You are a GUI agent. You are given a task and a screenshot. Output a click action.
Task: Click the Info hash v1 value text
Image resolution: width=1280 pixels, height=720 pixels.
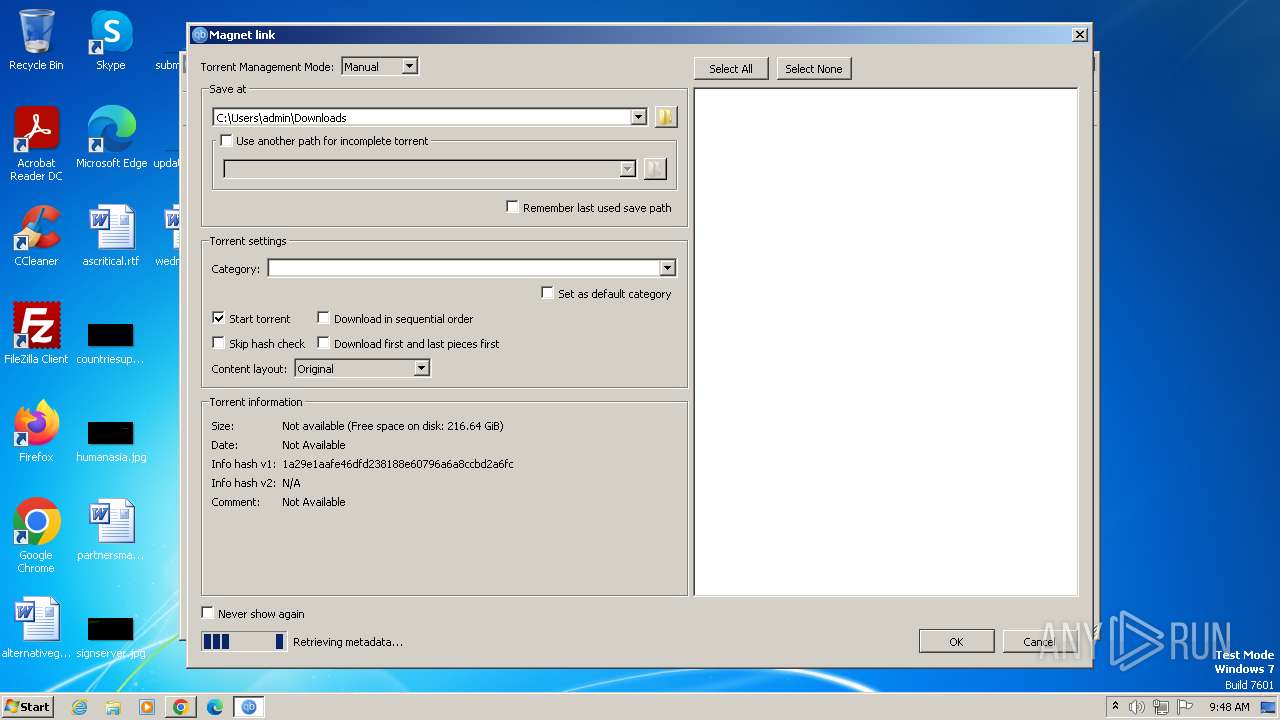click(x=398, y=464)
